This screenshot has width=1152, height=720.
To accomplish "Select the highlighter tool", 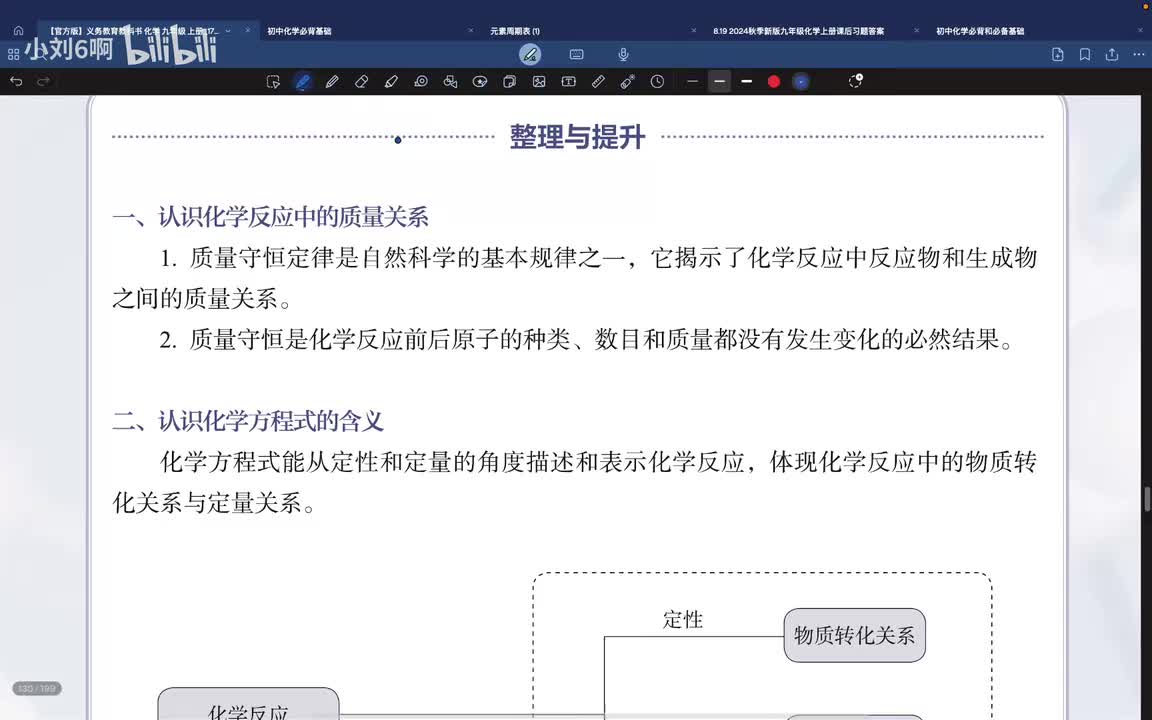I will [x=391, y=82].
